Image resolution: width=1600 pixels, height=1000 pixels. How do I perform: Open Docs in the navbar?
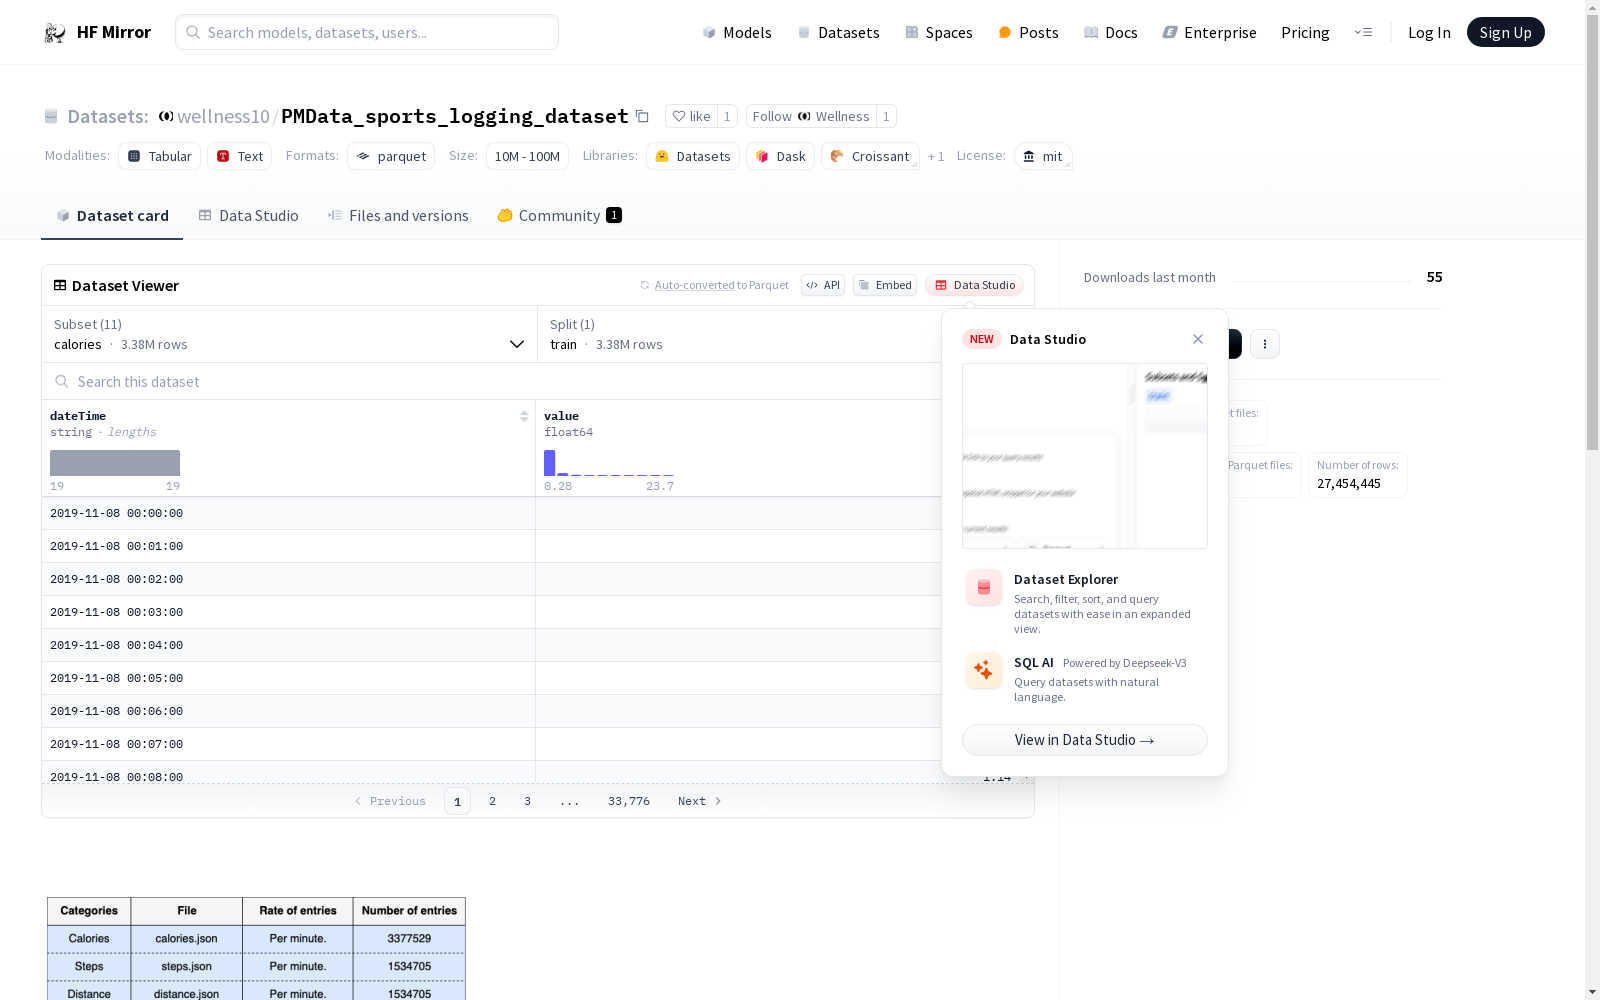tap(1111, 33)
